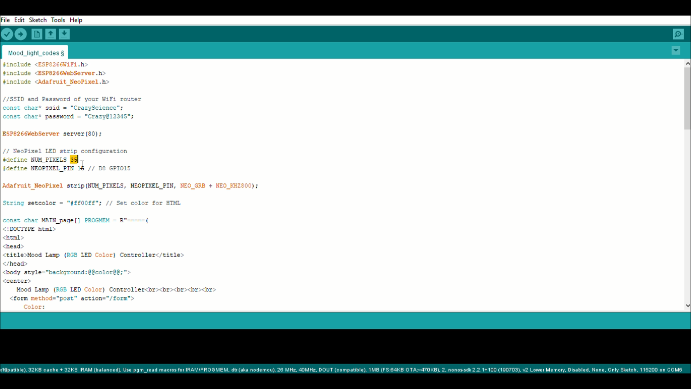The height and width of the screenshot is (389, 691).
Task: Click the Adafruit_NeoPixel strip declaration line
Action: click(x=130, y=185)
